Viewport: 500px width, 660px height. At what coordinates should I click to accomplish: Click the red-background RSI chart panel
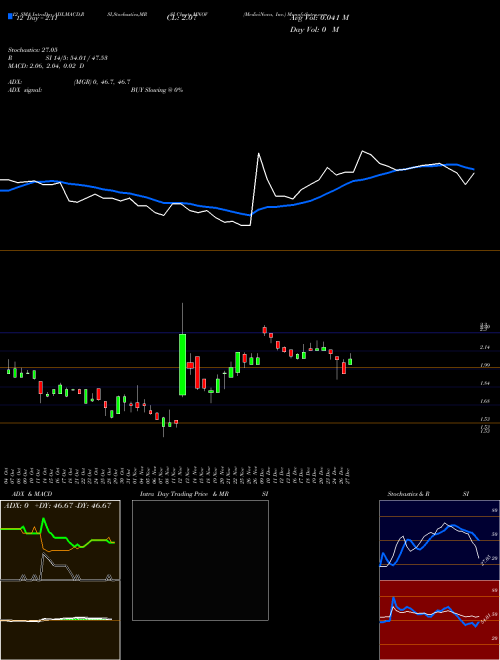pyautogui.click(x=439, y=620)
